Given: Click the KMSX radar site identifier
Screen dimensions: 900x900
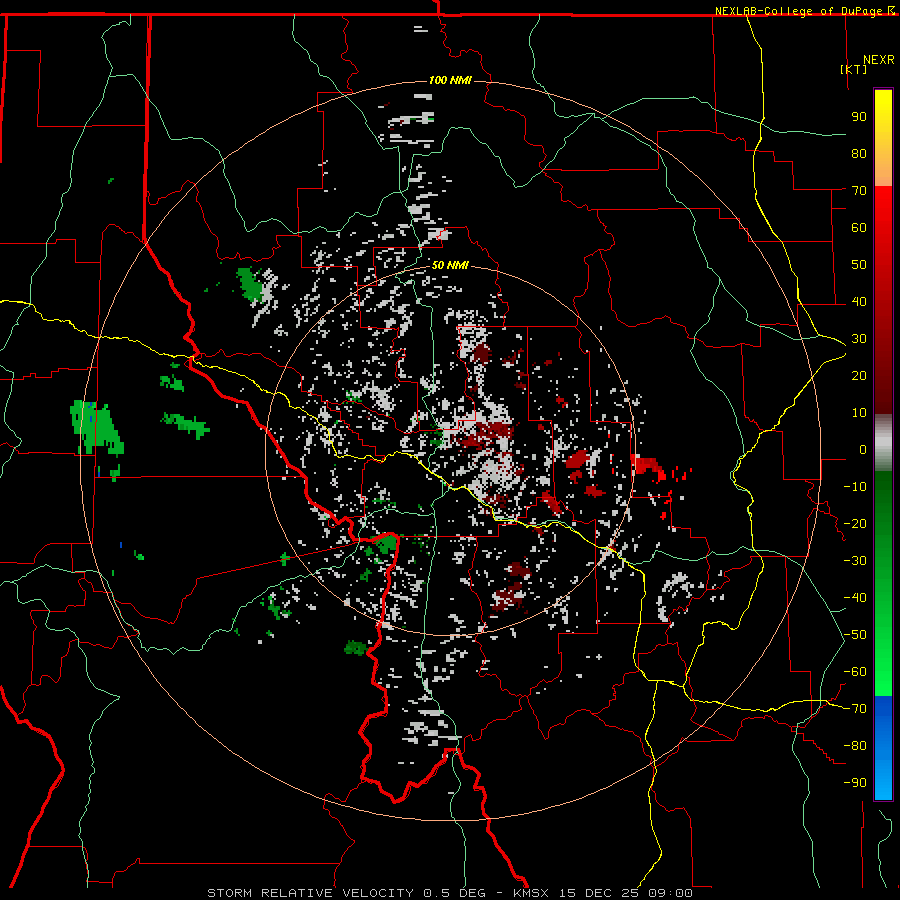Looking at the screenshot, I should coord(530,893).
